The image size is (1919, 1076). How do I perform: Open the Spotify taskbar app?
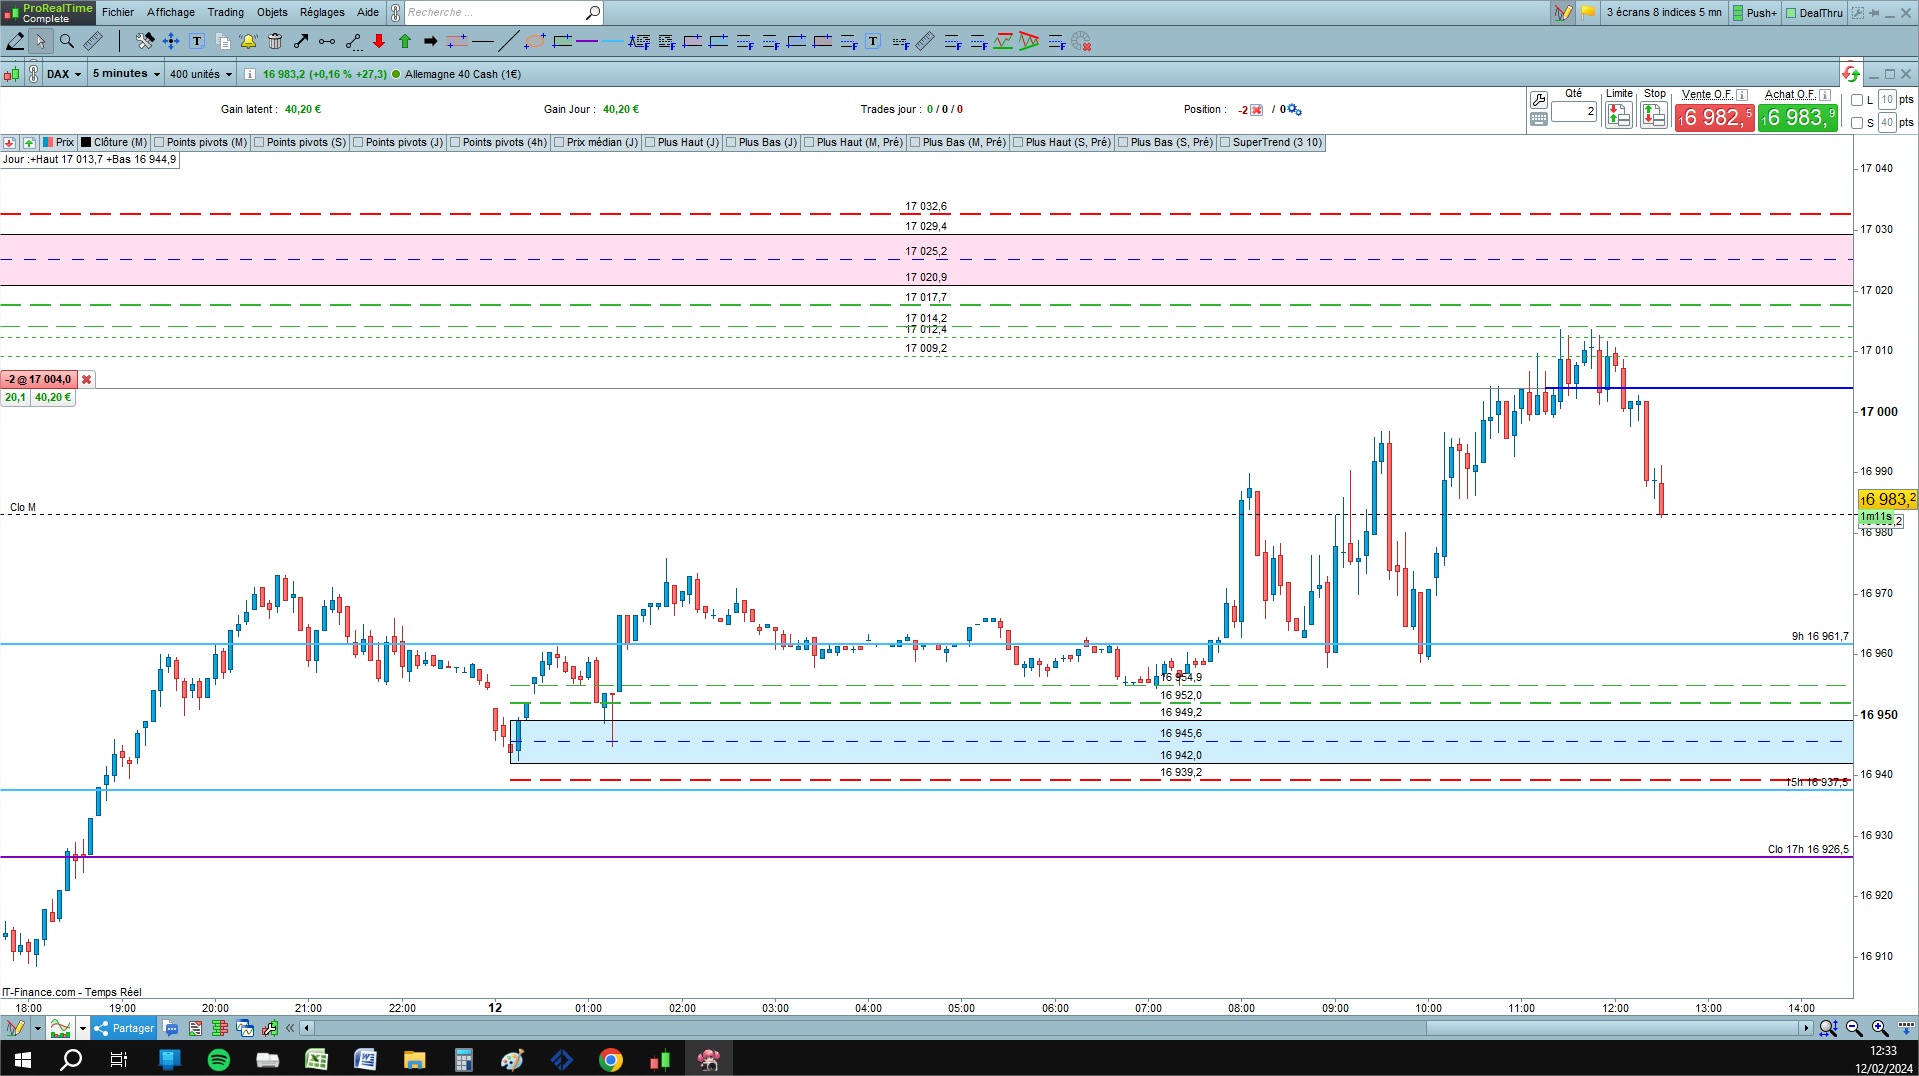click(x=219, y=1059)
